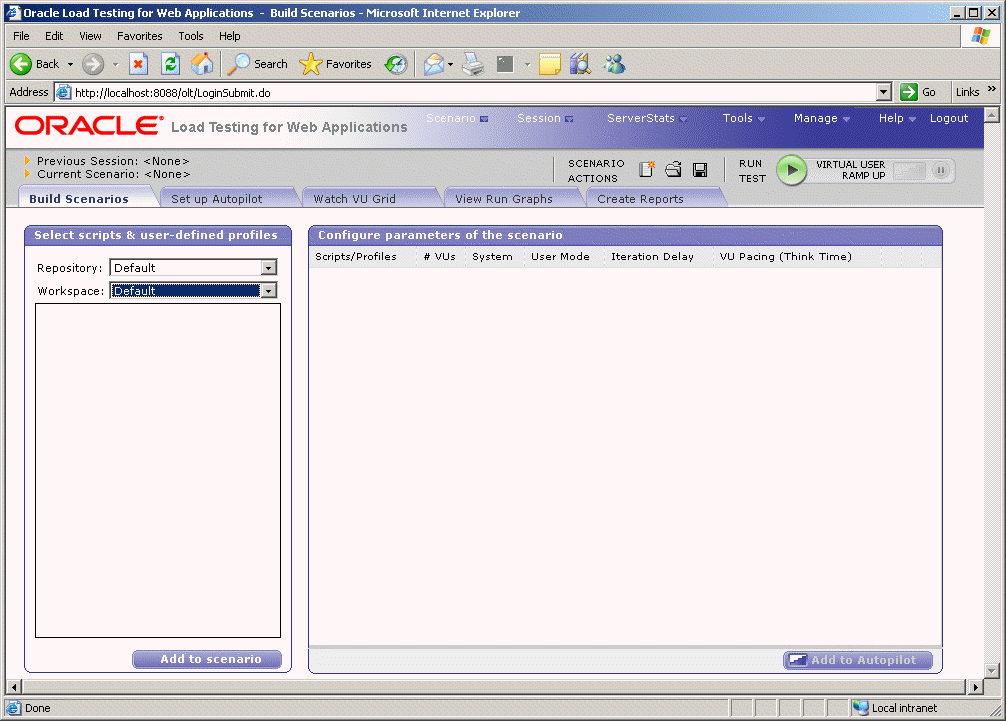
Task: Open a saved scenario from Scenario Actions
Action: 673,169
